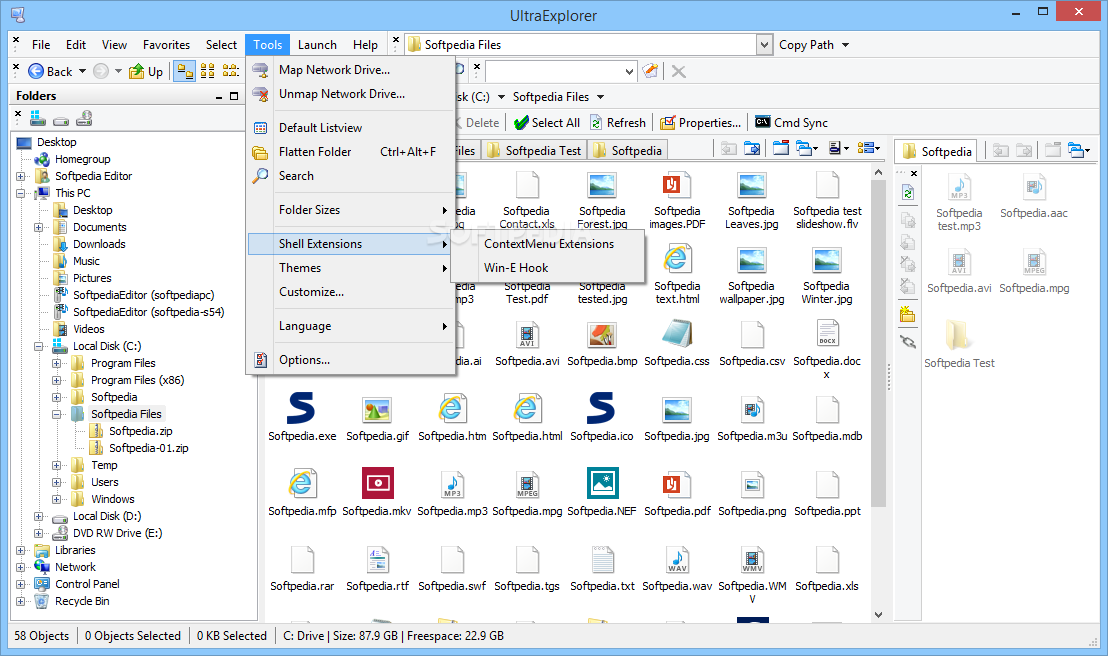Click ContextMenu Extensions submenu item
The width and height of the screenshot is (1108, 656).
pos(548,243)
